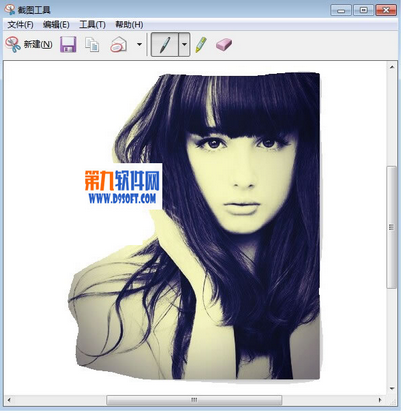Click the vertical scrollbar down arrow
Viewport: 403px width, 413px height.
[392, 389]
